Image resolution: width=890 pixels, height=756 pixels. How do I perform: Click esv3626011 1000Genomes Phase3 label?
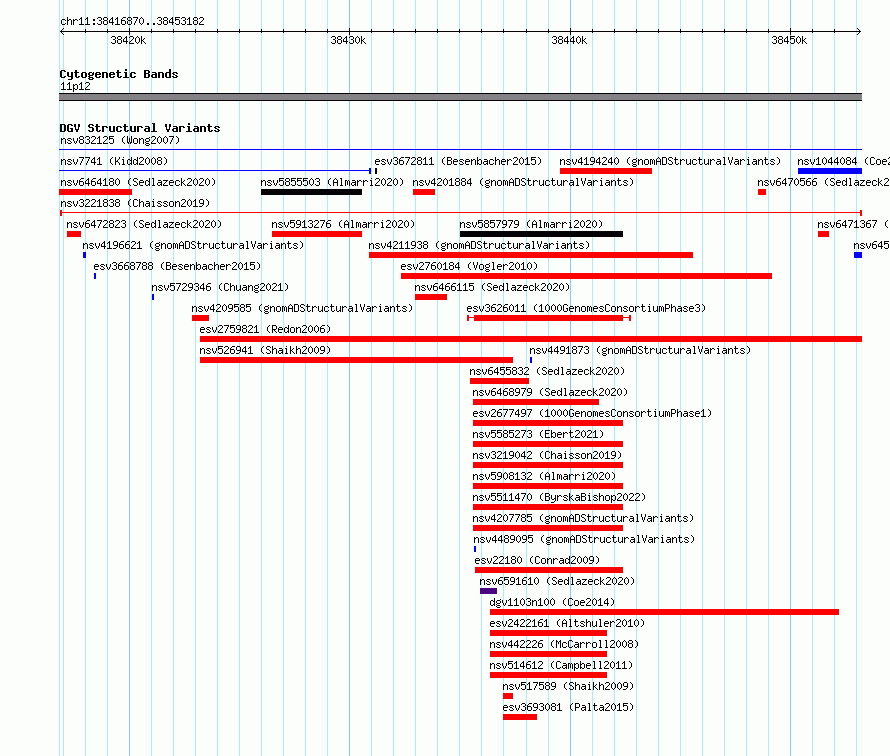pos(586,308)
